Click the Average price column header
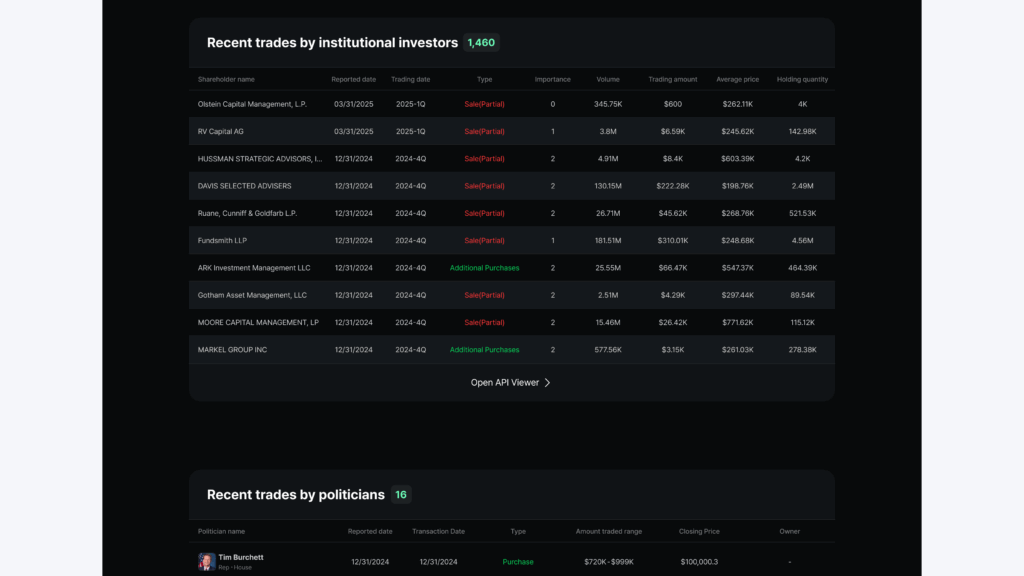This screenshot has height=576, width=1024. coord(737,79)
